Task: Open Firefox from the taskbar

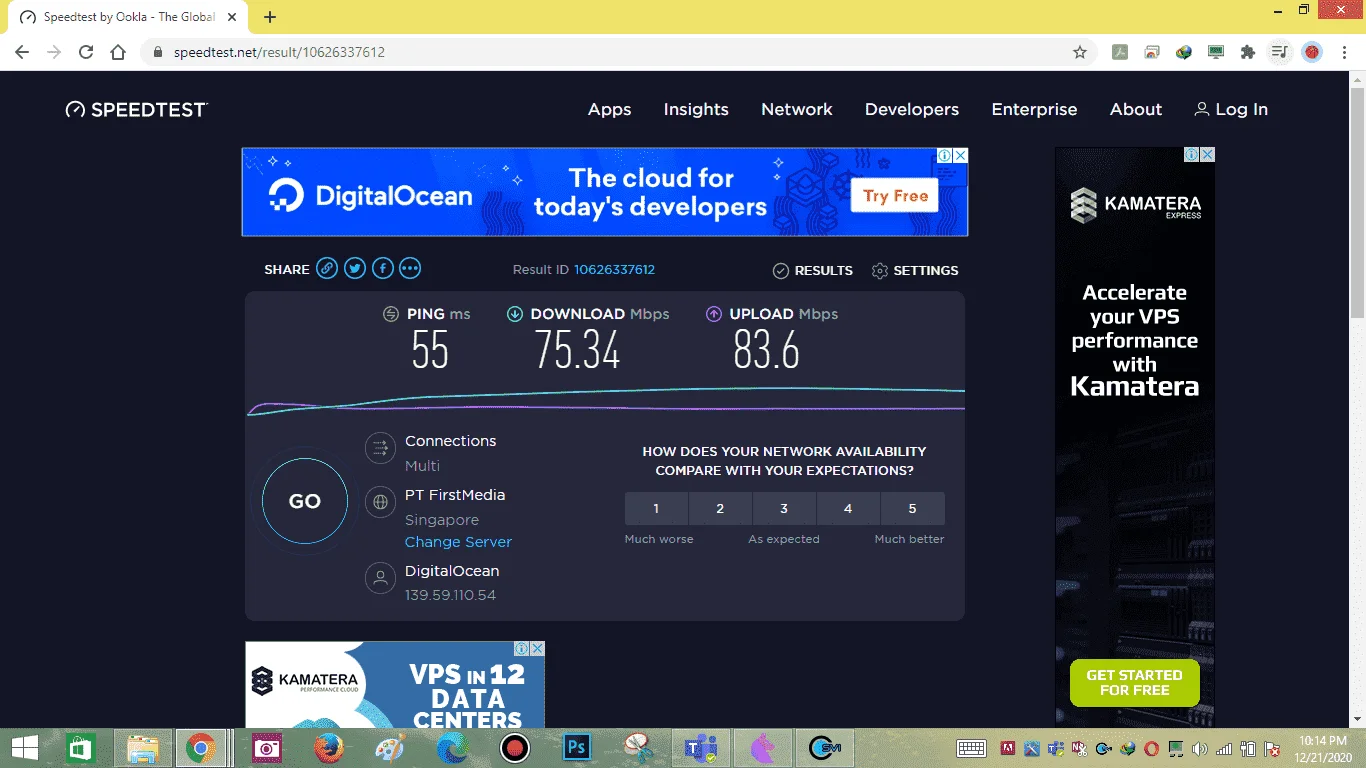Action: [327, 747]
